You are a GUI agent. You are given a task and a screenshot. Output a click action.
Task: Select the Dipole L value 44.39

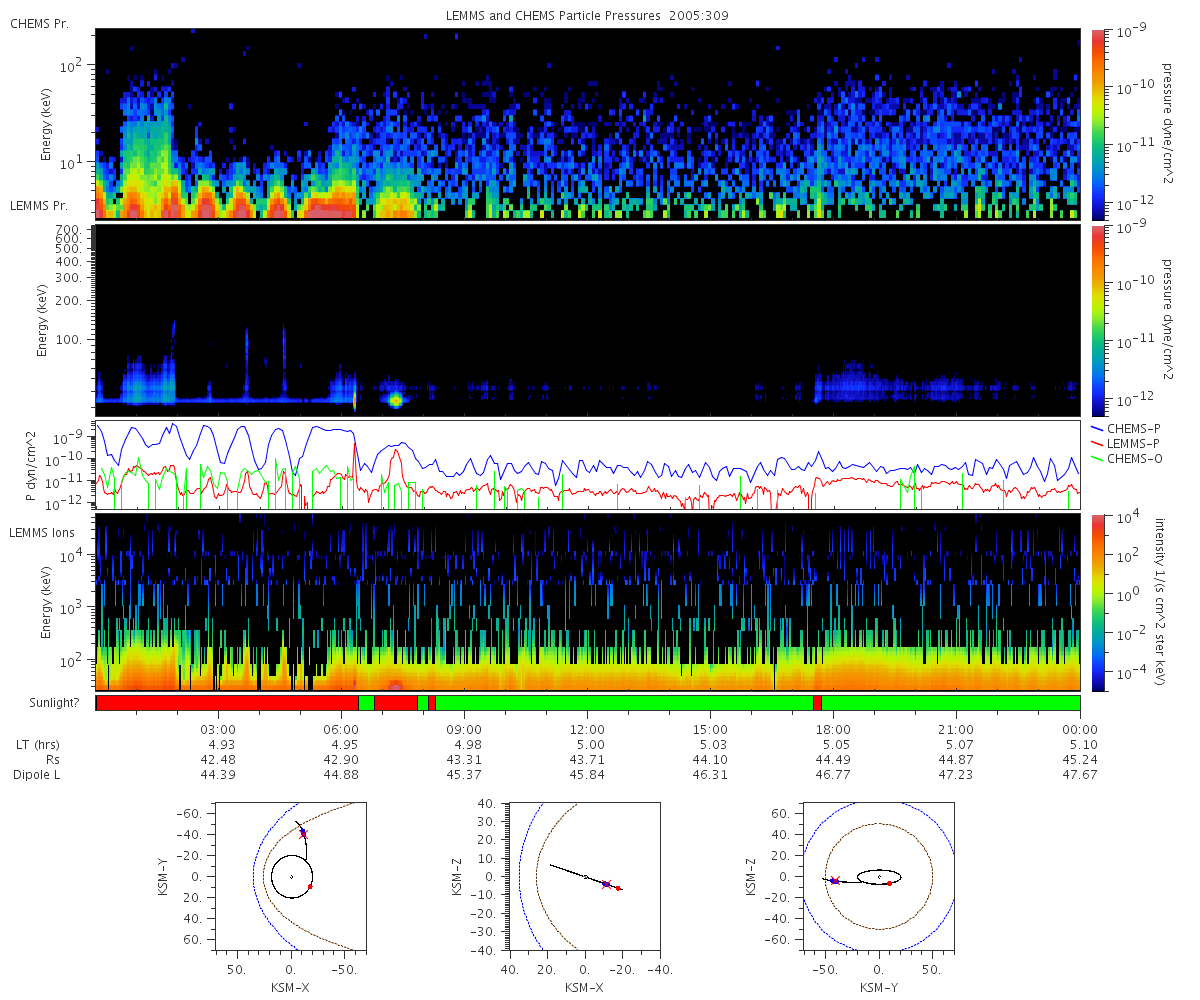pos(218,775)
